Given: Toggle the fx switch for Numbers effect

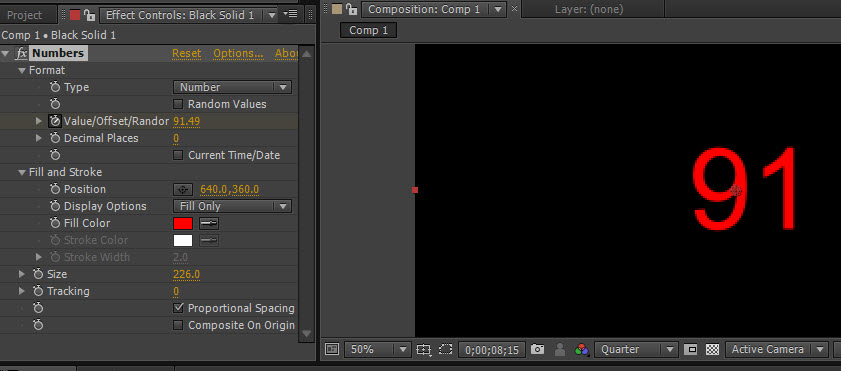Looking at the screenshot, I should [x=21, y=53].
